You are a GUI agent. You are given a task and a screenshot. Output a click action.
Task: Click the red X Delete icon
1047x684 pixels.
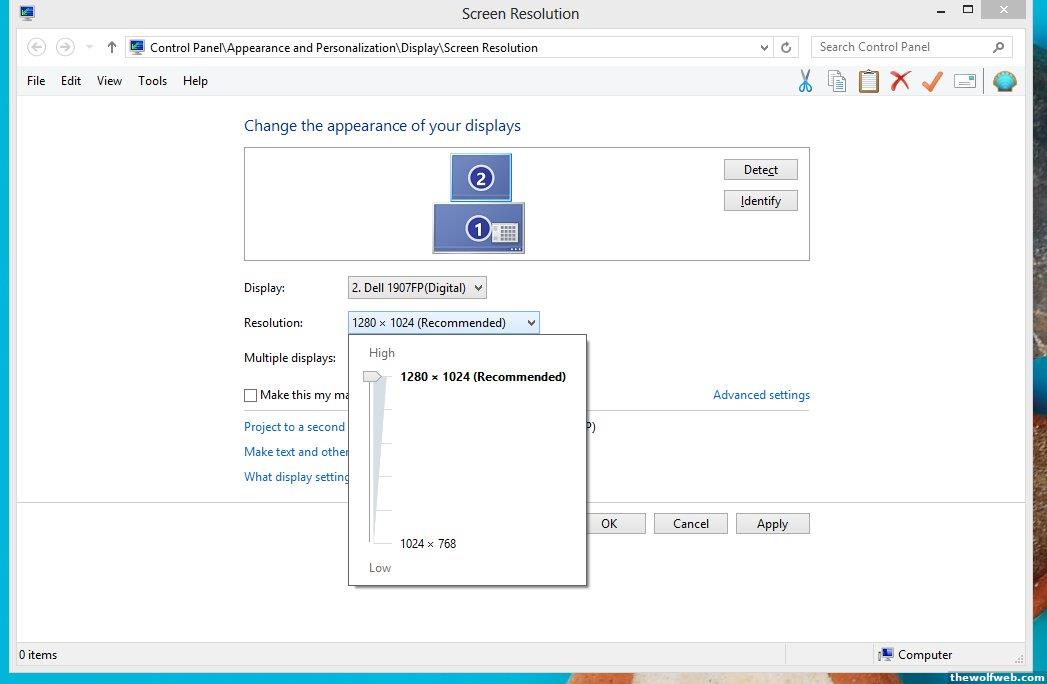[x=901, y=82]
